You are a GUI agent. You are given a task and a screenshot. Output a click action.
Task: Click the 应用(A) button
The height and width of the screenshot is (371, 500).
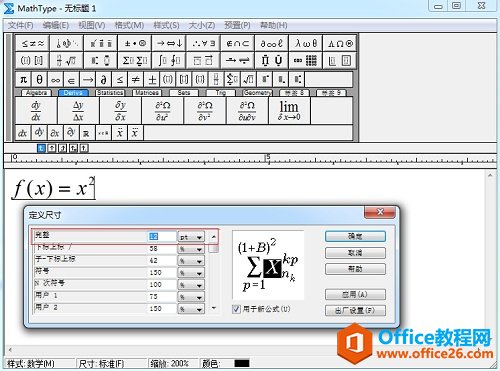355,294
